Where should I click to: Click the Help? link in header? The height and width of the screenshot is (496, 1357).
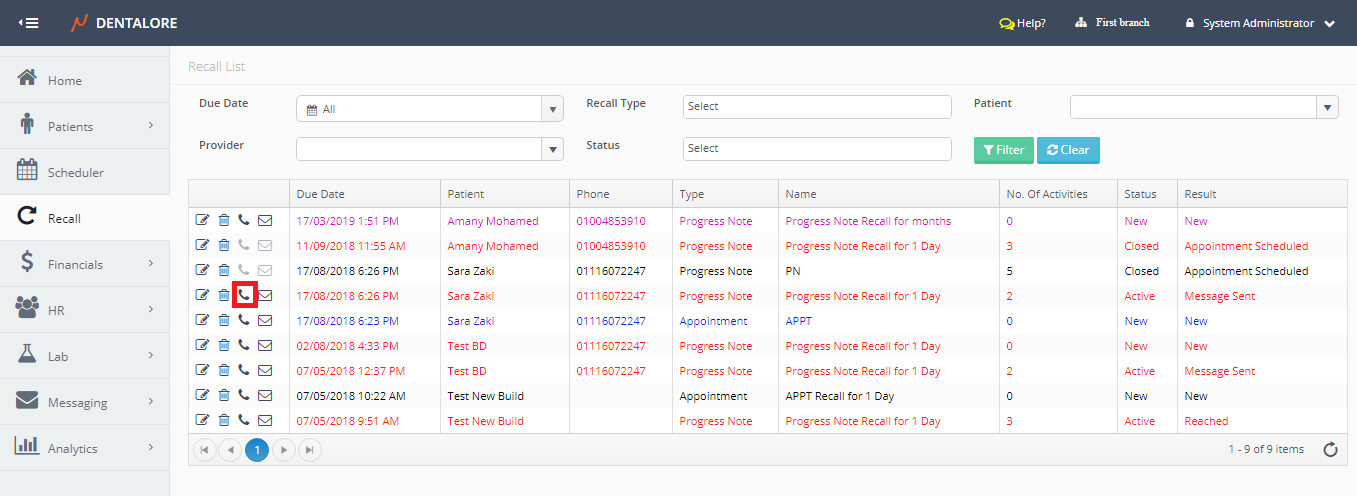tap(1022, 23)
